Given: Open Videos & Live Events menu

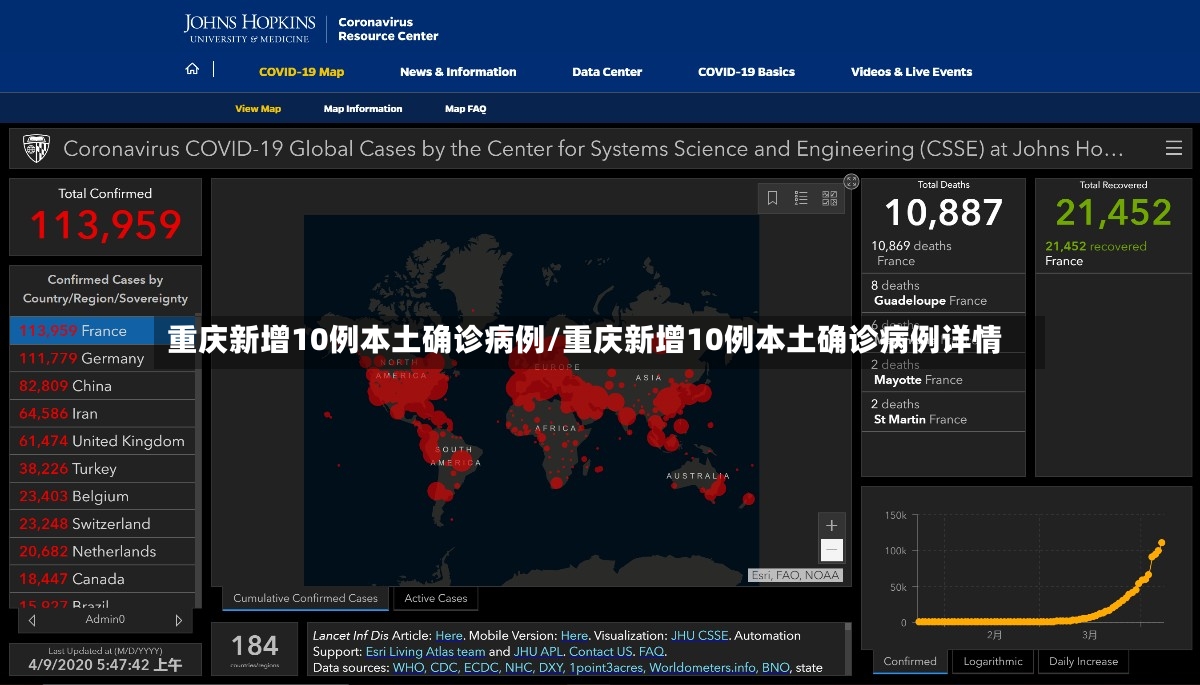Looking at the screenshot, I should coord(911,72).
